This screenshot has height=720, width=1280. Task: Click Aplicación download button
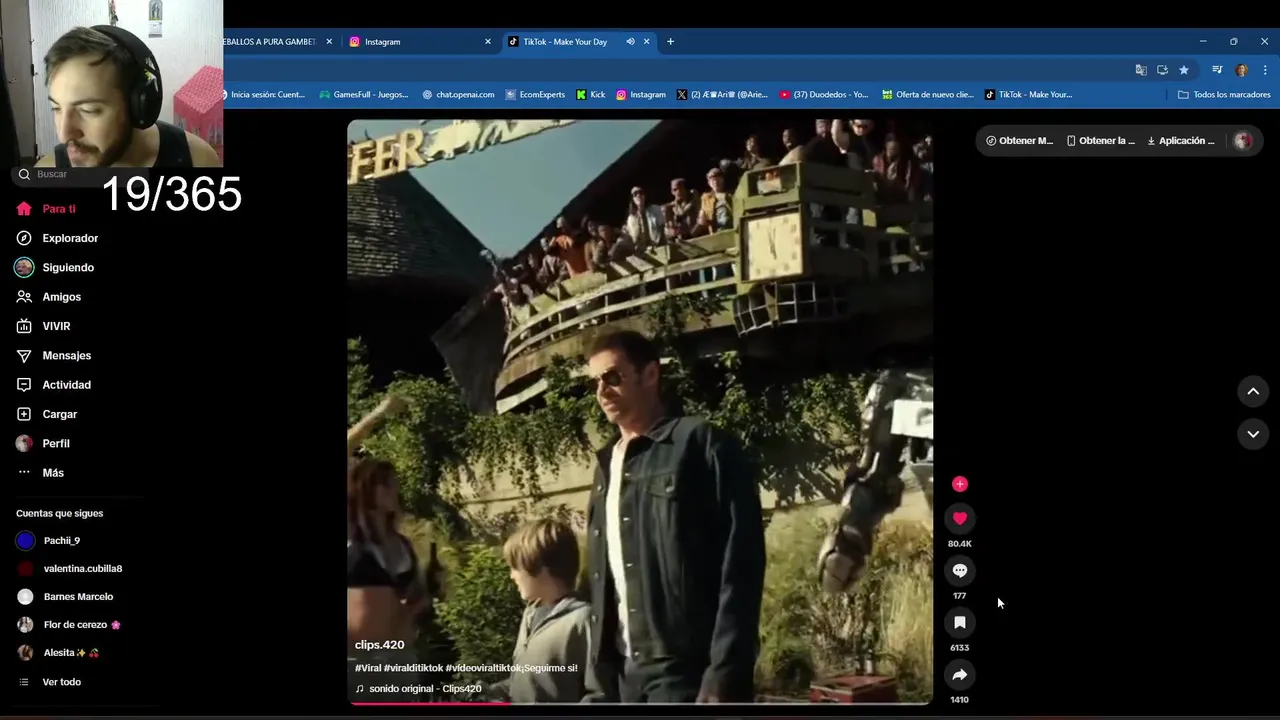1180,141
